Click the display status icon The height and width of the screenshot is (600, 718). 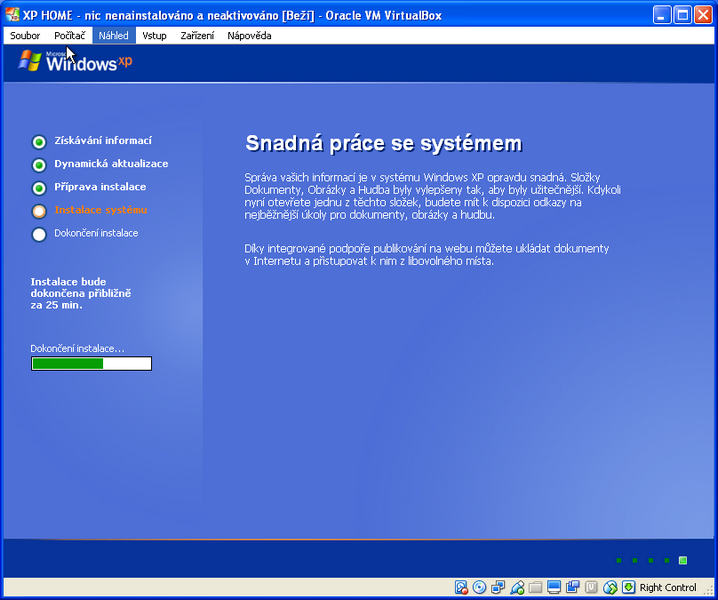[554, 587]
